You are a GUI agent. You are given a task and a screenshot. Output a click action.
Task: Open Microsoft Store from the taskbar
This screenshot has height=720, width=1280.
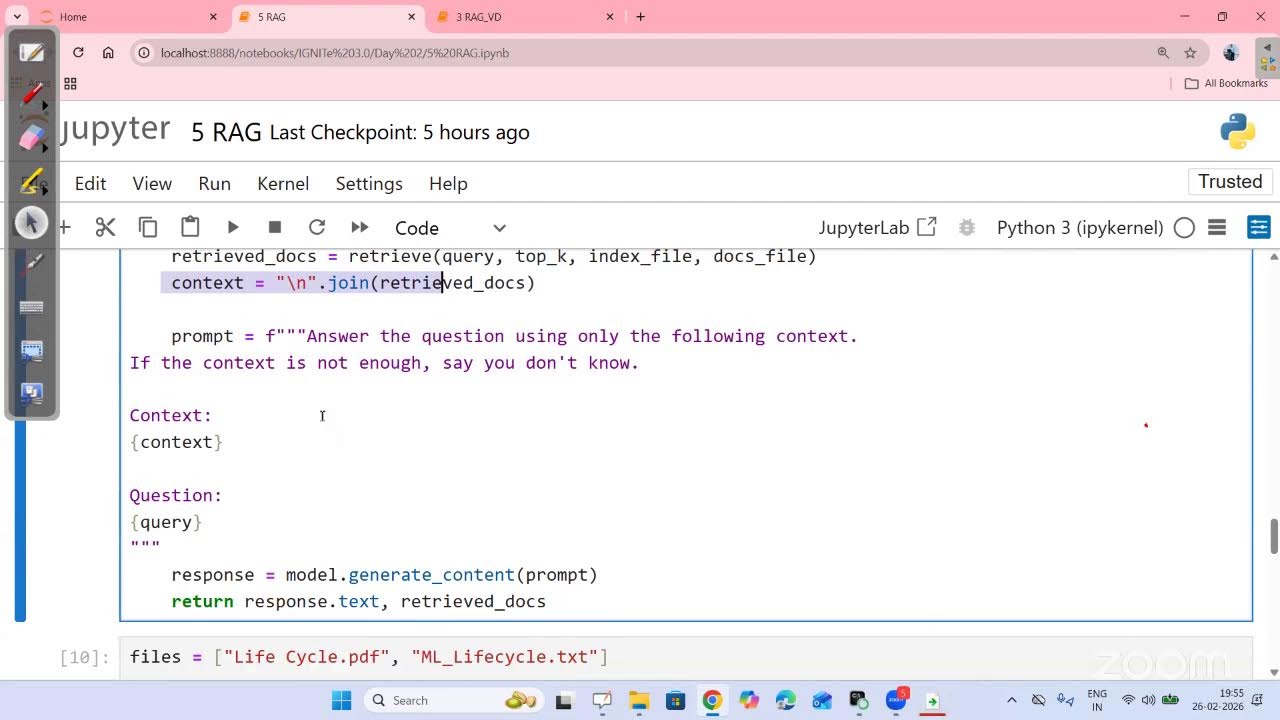[676, 700]
